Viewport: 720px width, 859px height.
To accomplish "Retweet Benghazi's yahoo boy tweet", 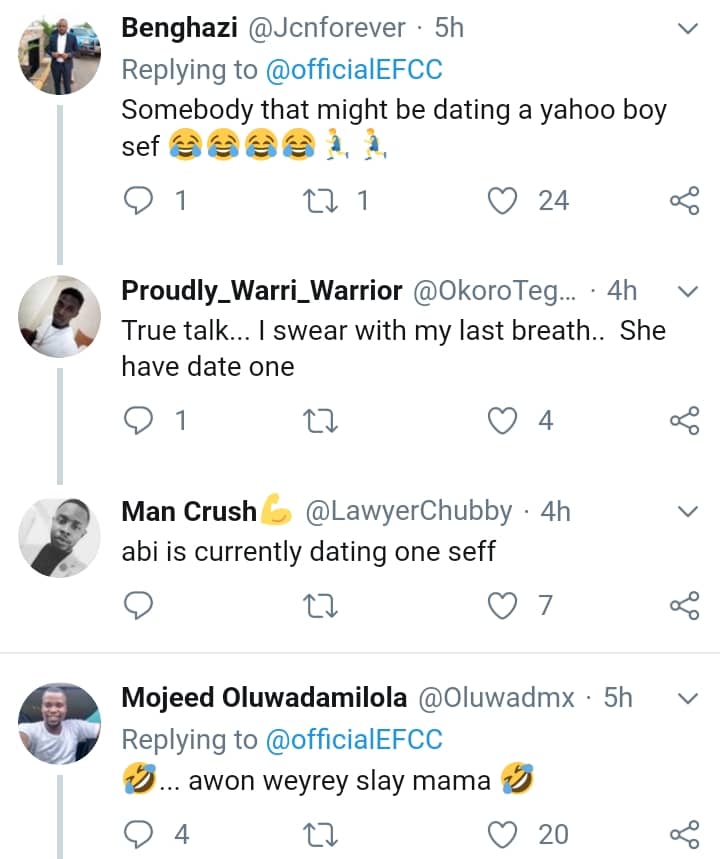I will 318,201.
